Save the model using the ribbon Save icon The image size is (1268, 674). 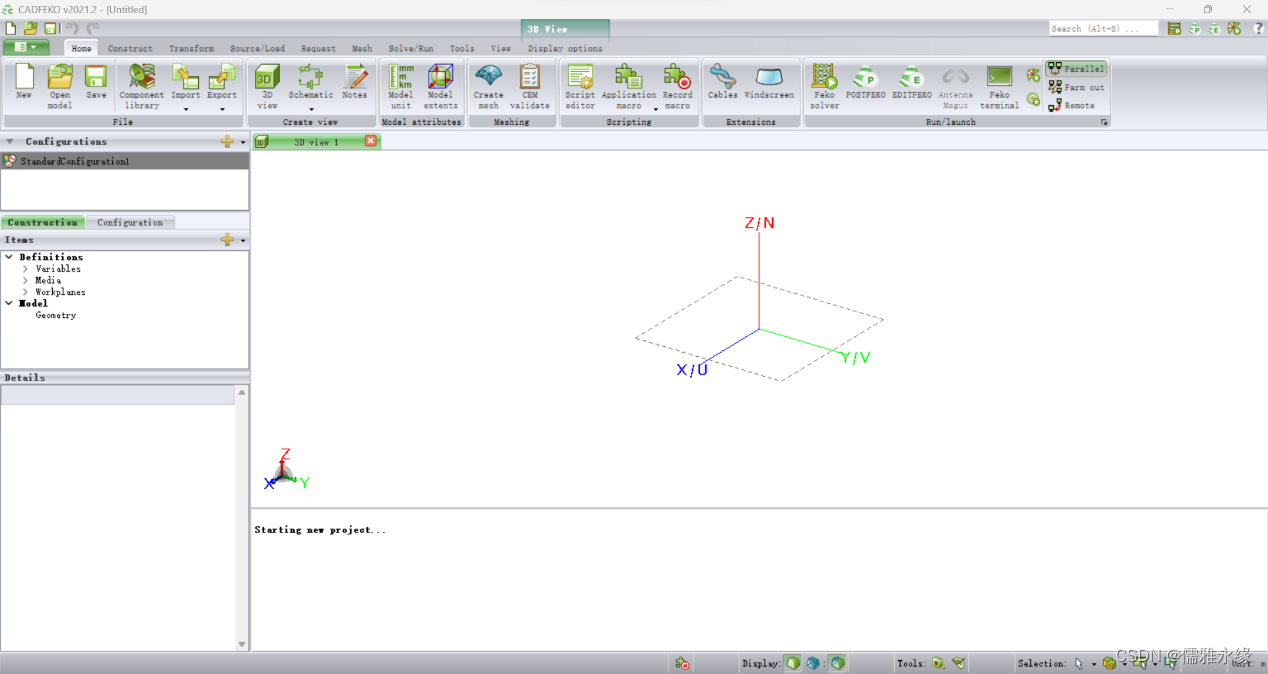96,83
